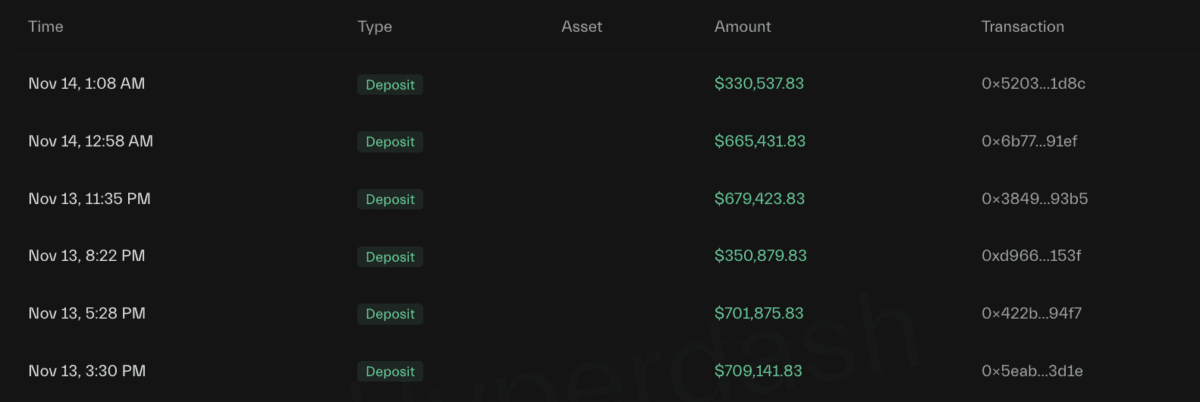The width and height of the screenshot is (1200, 402).
Task: Sort by the Amount column header
Action: point(743,27)
